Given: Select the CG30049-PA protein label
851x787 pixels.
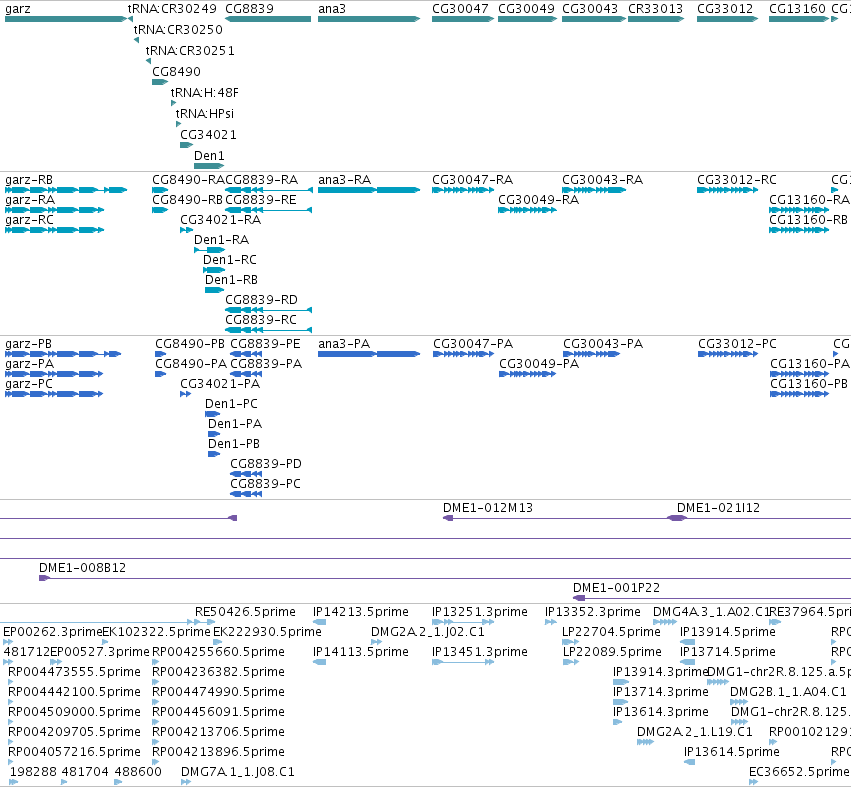Looking at the screenshot, I should tap(539, 364).
